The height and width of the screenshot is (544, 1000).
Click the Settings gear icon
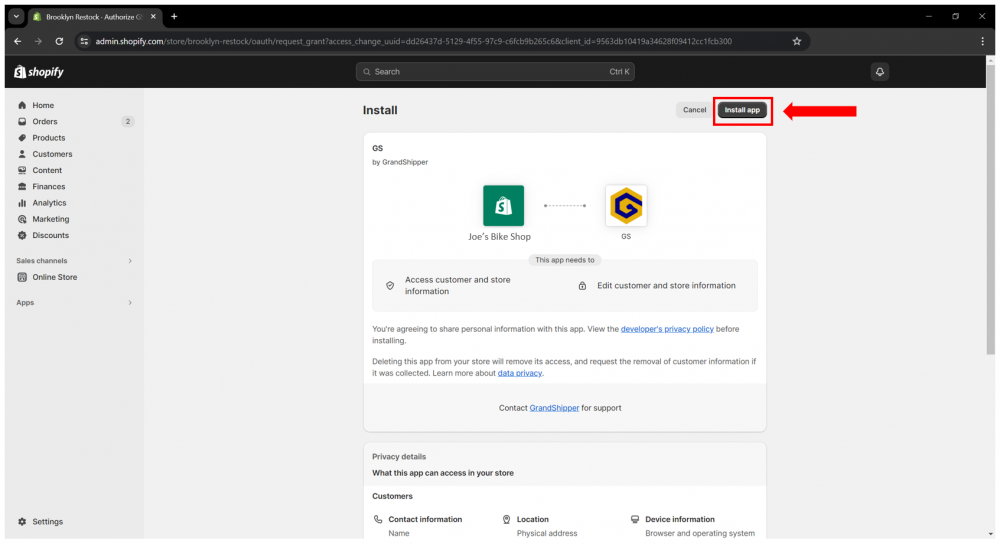pyautogui.click(x=22, y=522)
